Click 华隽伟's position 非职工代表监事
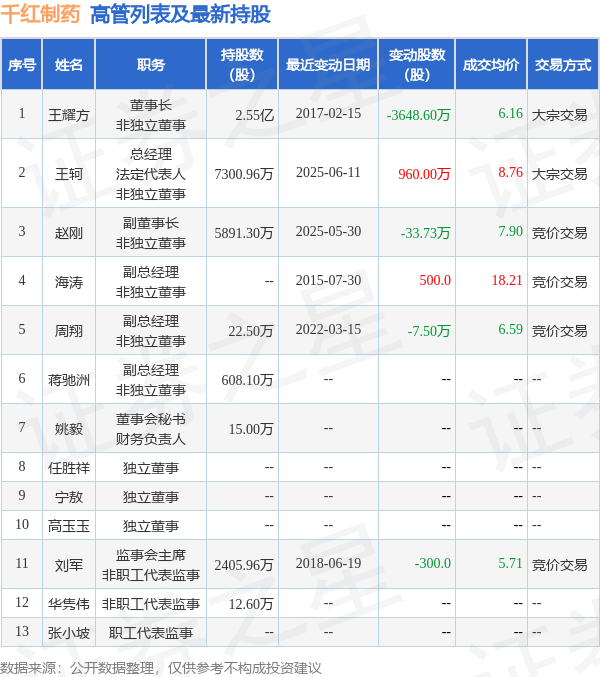The height and width of the screenshot is (677, 600). coord(151,604)
